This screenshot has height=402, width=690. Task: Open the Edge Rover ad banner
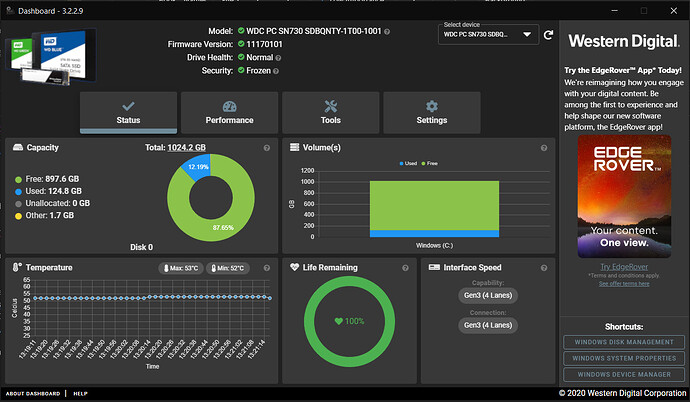pos(624,196)
